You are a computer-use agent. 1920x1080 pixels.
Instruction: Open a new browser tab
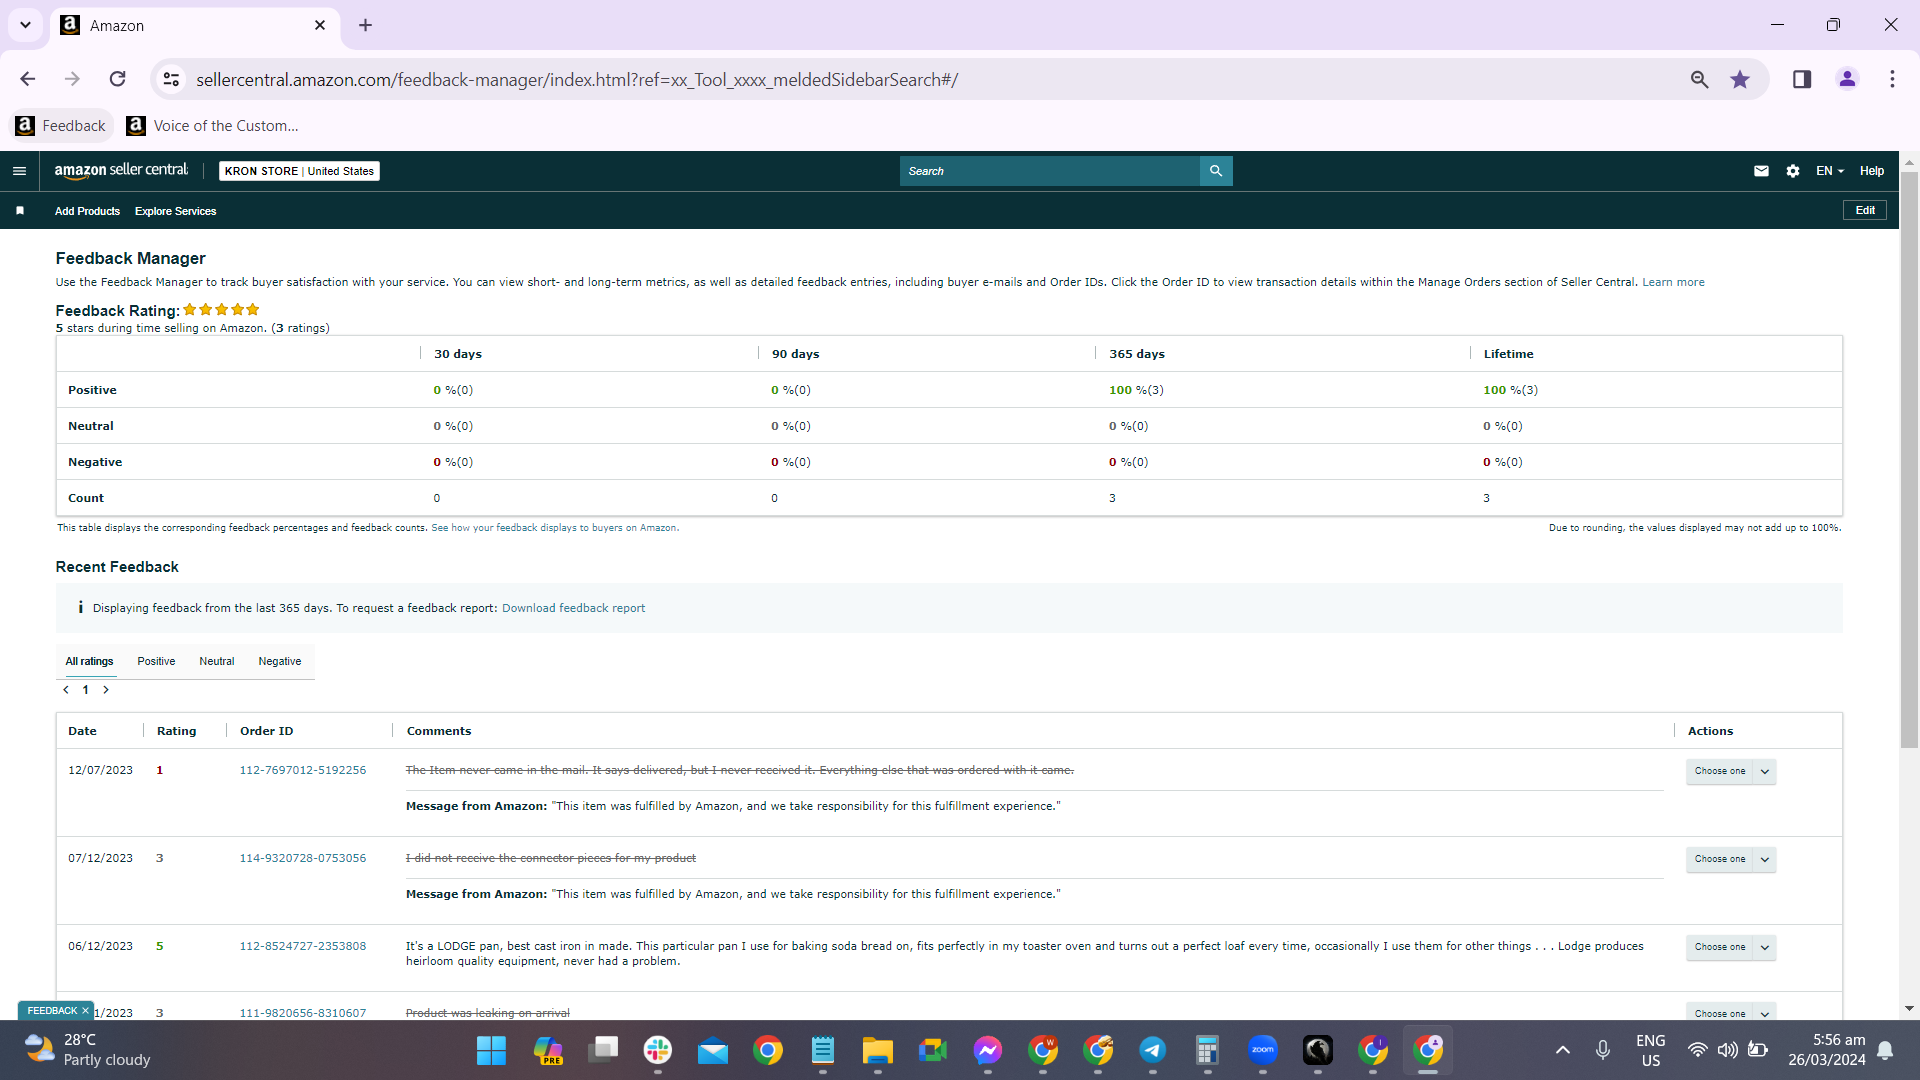(365, 25)
